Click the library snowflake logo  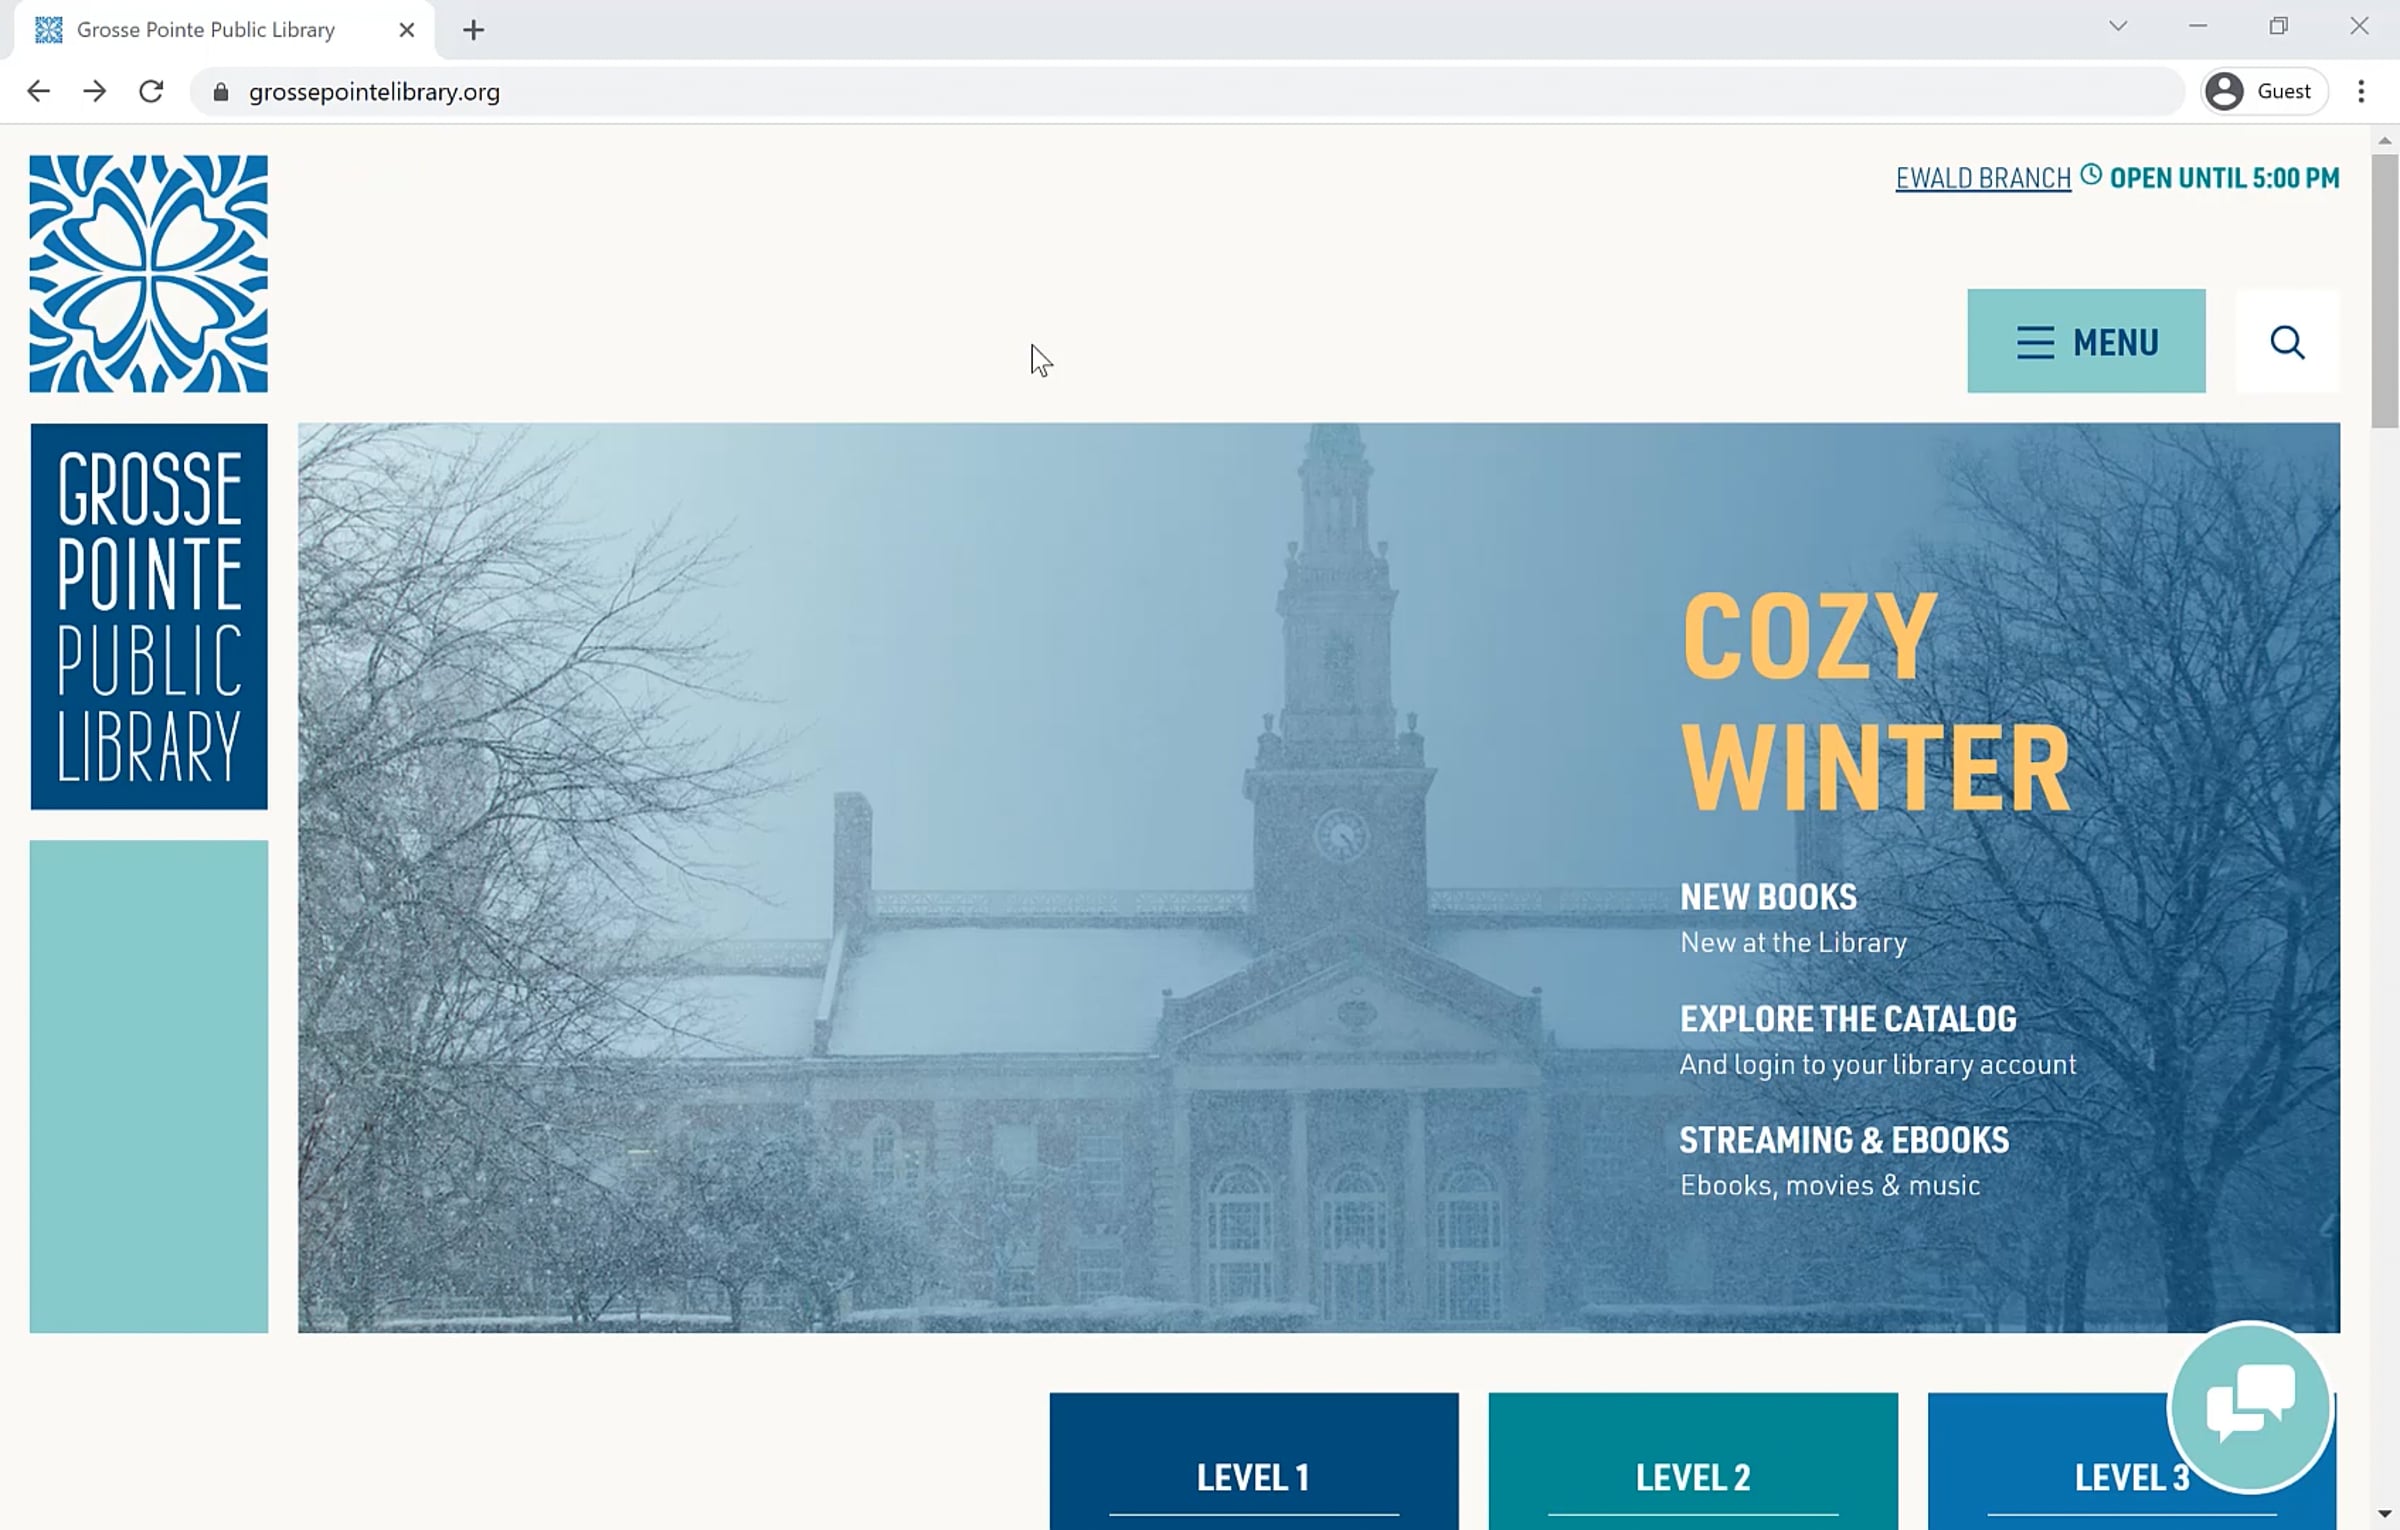(148, 273)
